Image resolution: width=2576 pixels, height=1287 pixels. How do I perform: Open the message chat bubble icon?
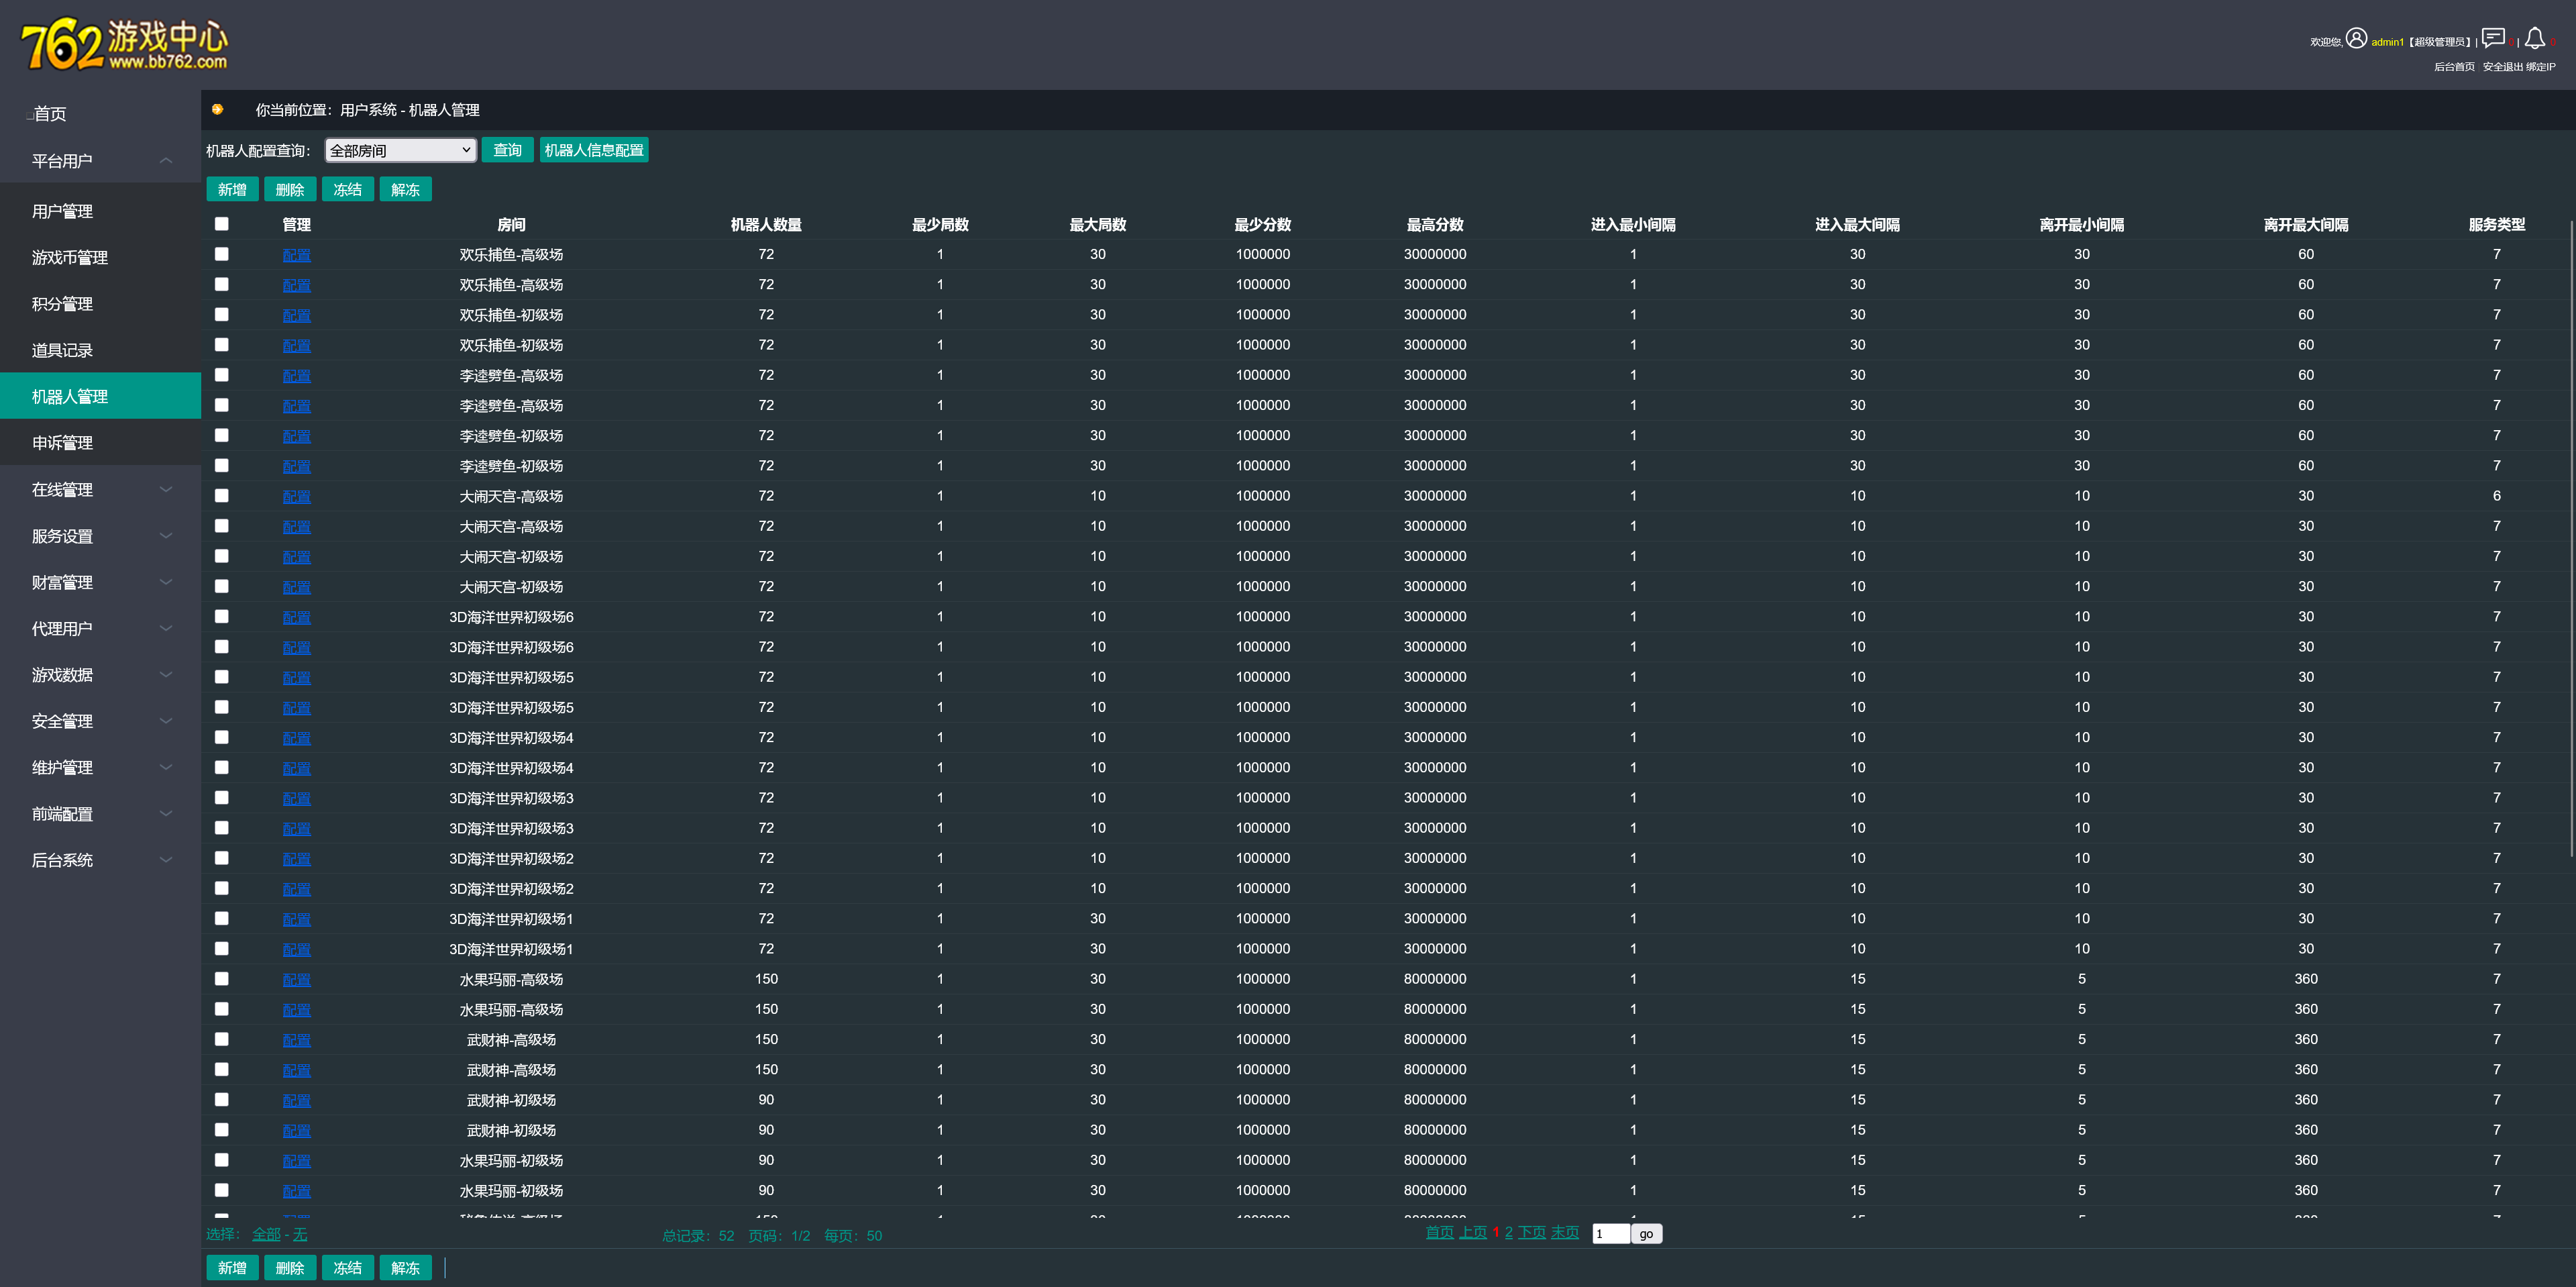pyautogui.click(x=2493, y=38)
